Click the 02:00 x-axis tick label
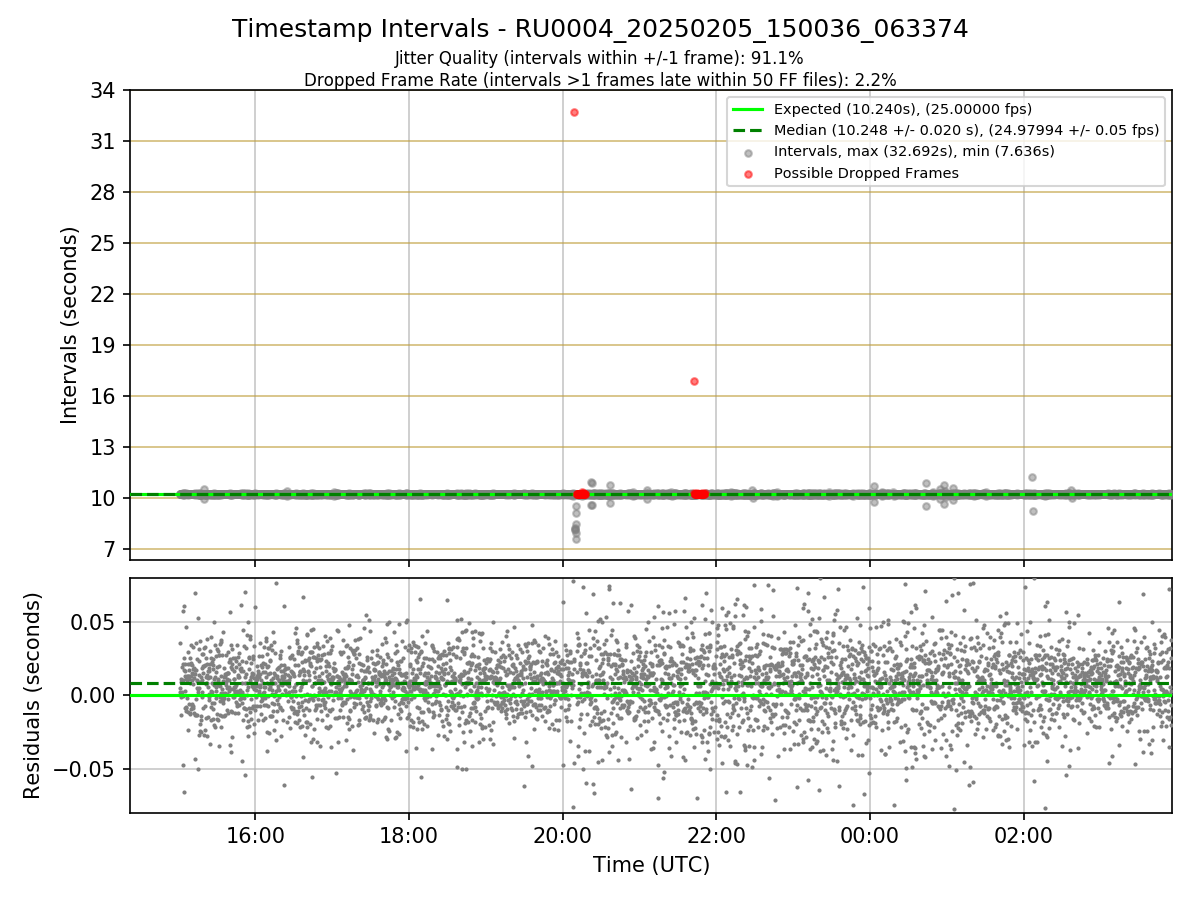This screenshot has height=900, width=1200. coord(1024,834)
